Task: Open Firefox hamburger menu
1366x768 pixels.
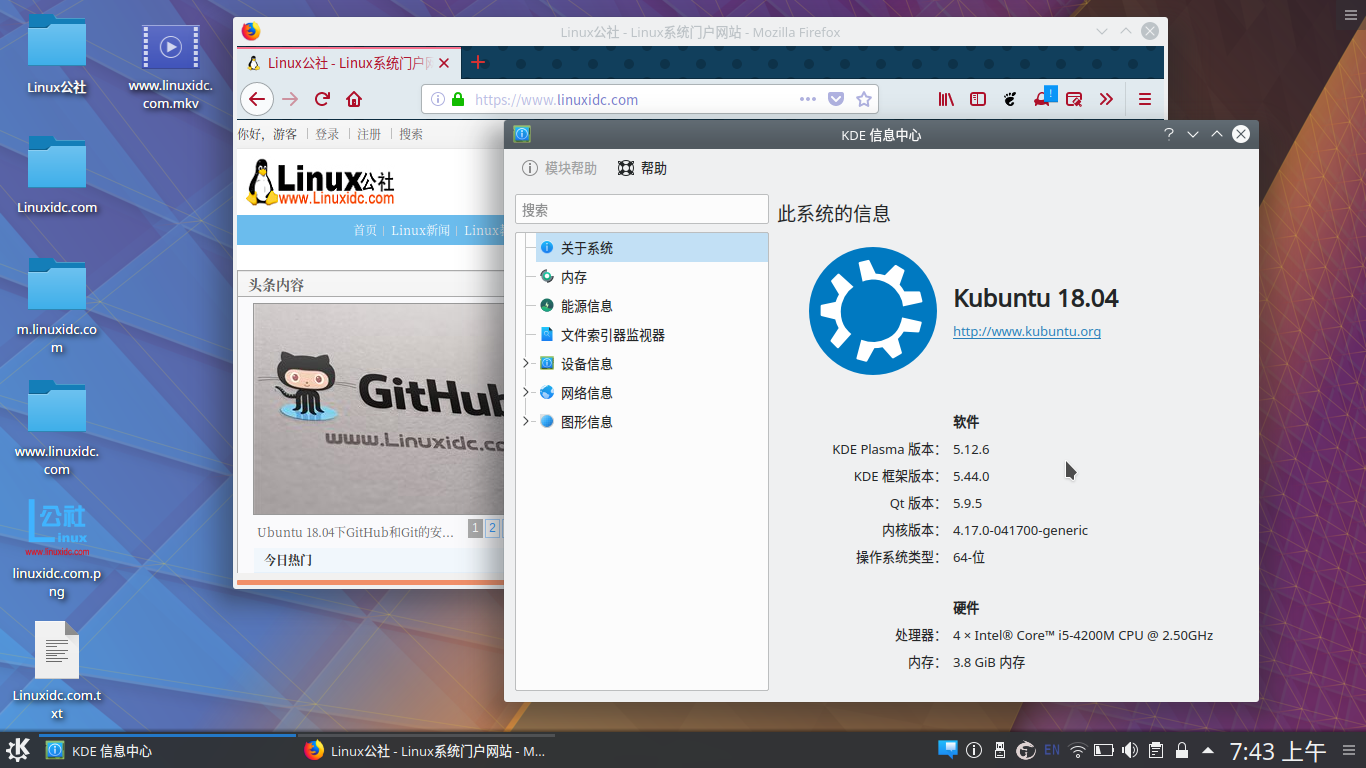Action: point(1145,99)
